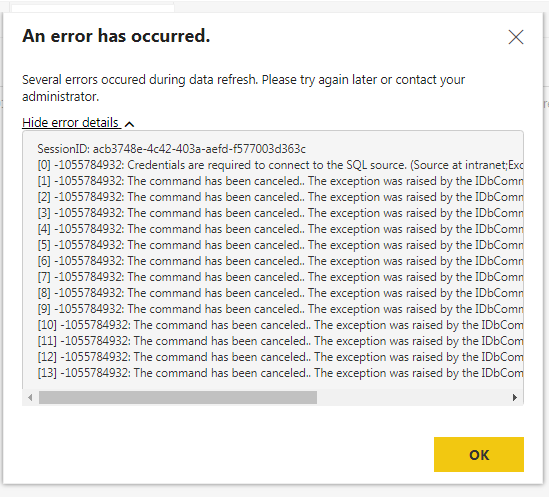Select error line [1] command canceled

(x=280, y=181)
